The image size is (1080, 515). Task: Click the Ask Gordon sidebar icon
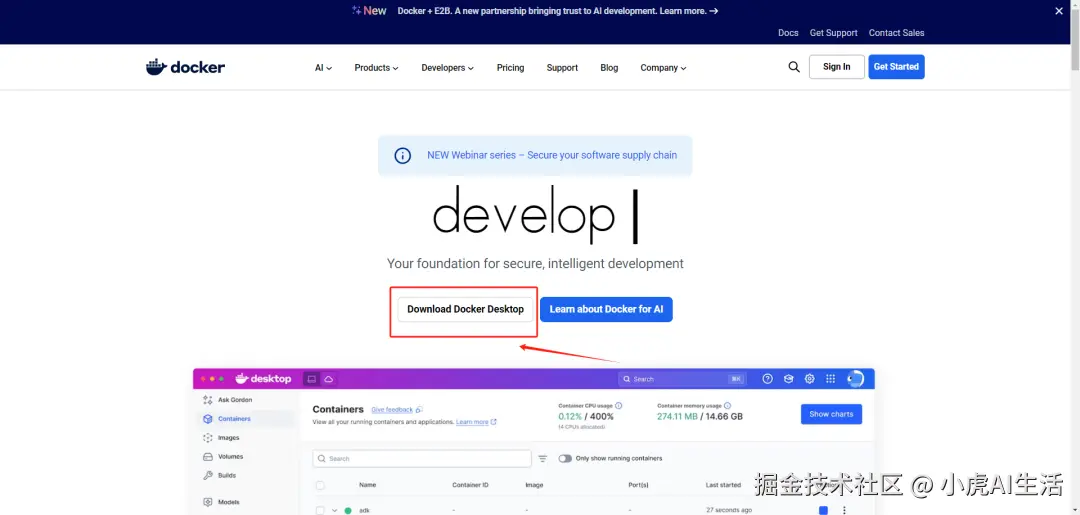(x=208, y=400)
